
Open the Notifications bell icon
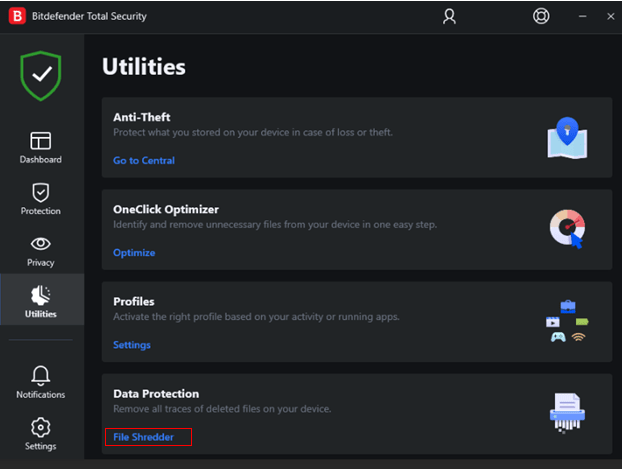point(40,375)
